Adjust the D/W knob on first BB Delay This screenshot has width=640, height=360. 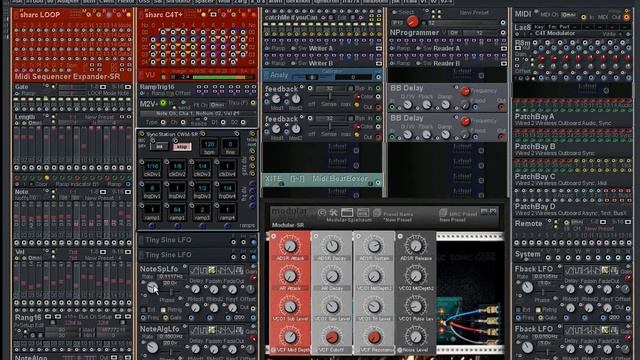[407, 105]
